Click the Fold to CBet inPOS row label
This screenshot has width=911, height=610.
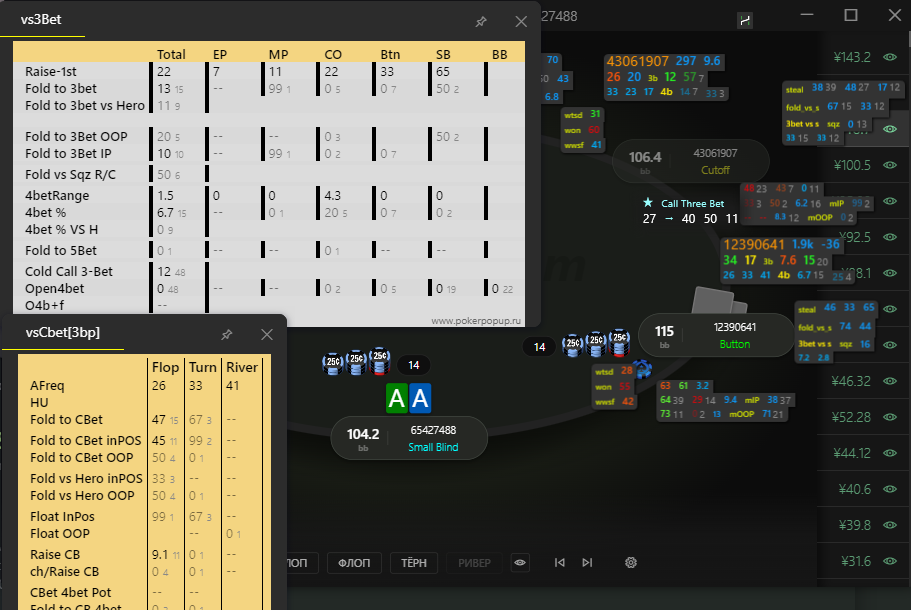85,440
